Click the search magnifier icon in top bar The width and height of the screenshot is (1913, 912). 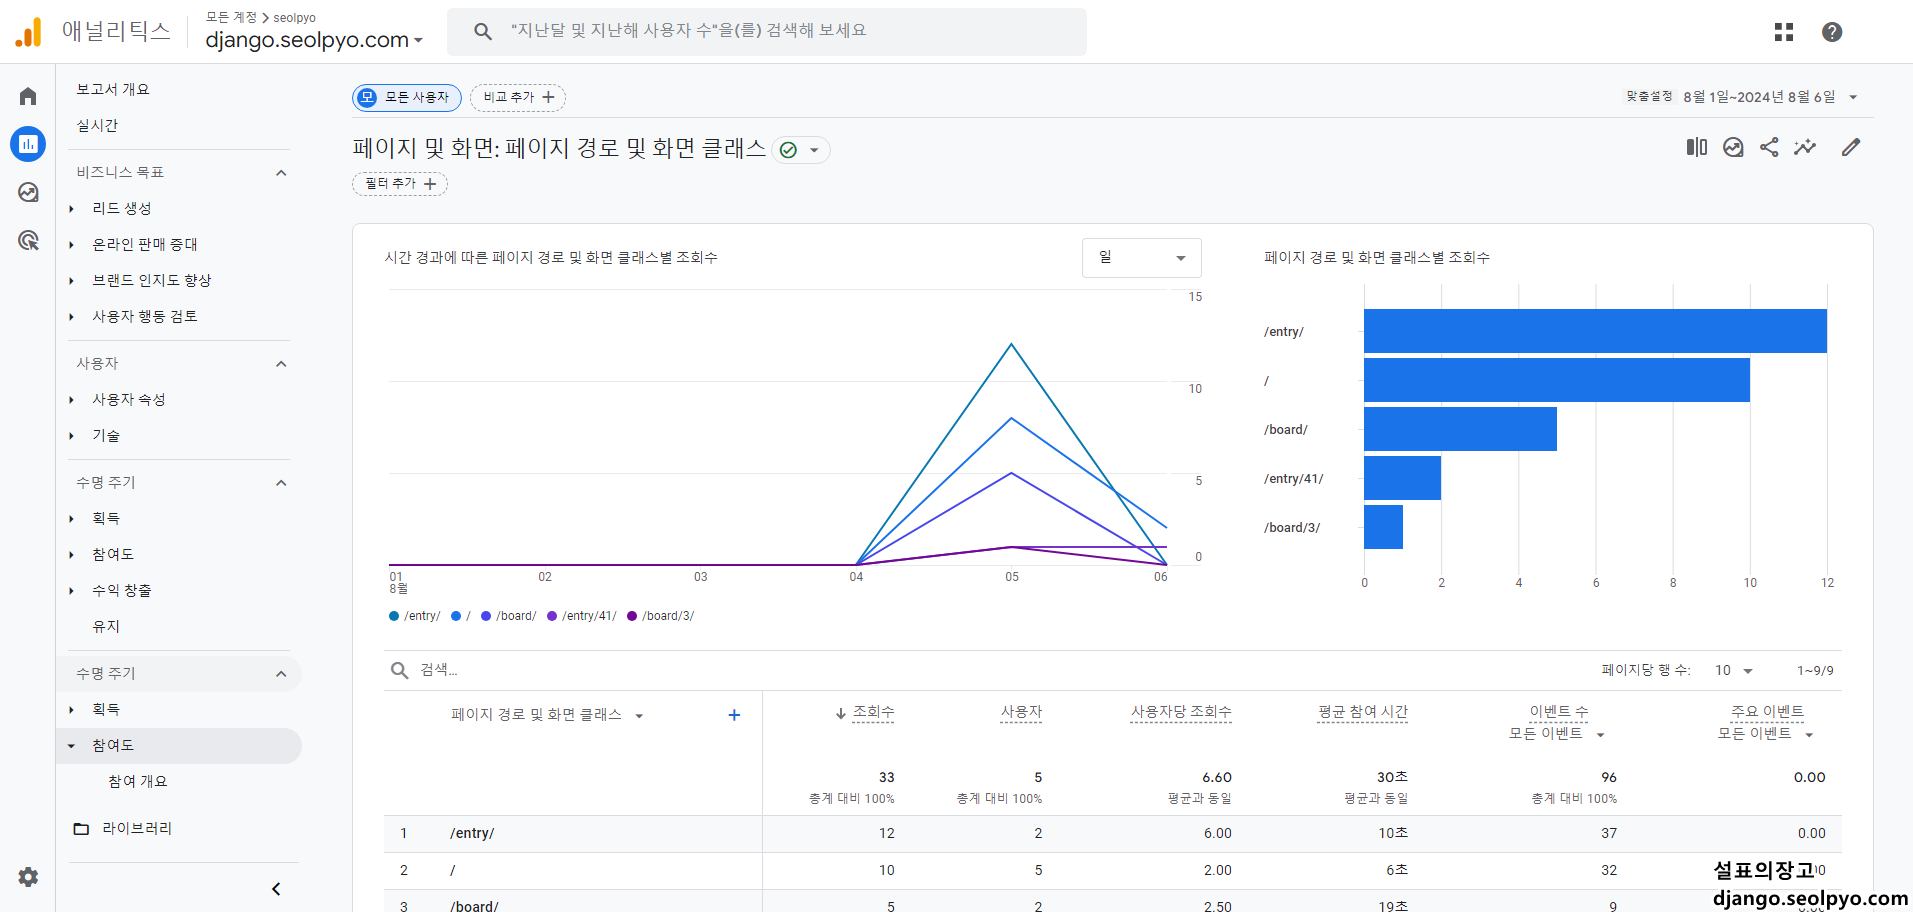tap(483, 32)
